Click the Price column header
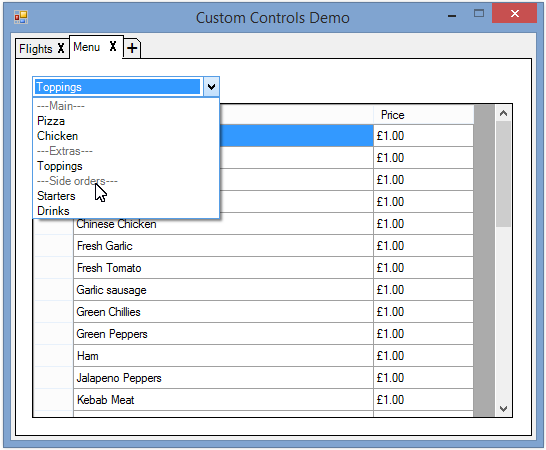This screenshot has width=546, height=450. tap(423, 115)
